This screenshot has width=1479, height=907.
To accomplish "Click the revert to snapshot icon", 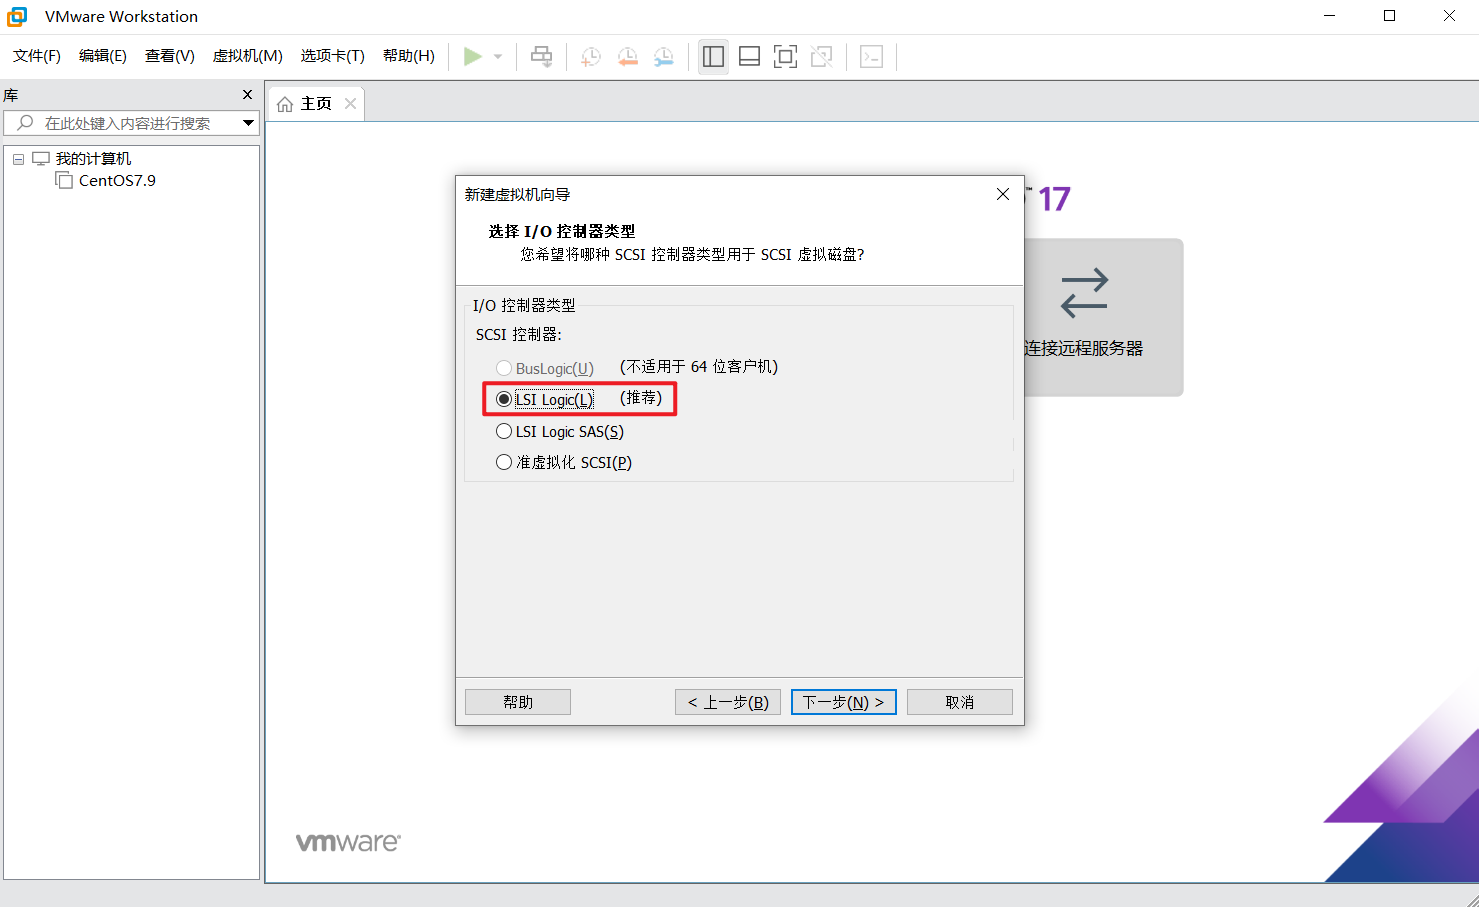I will (x=628, y=57).
